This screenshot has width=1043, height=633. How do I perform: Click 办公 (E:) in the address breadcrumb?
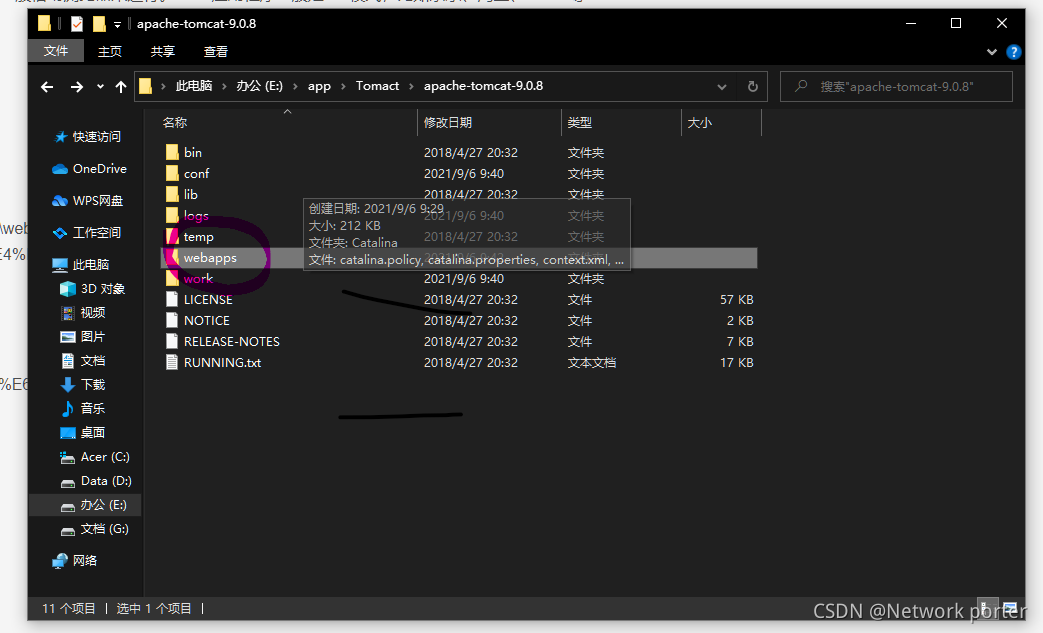[x=259, y=86]
